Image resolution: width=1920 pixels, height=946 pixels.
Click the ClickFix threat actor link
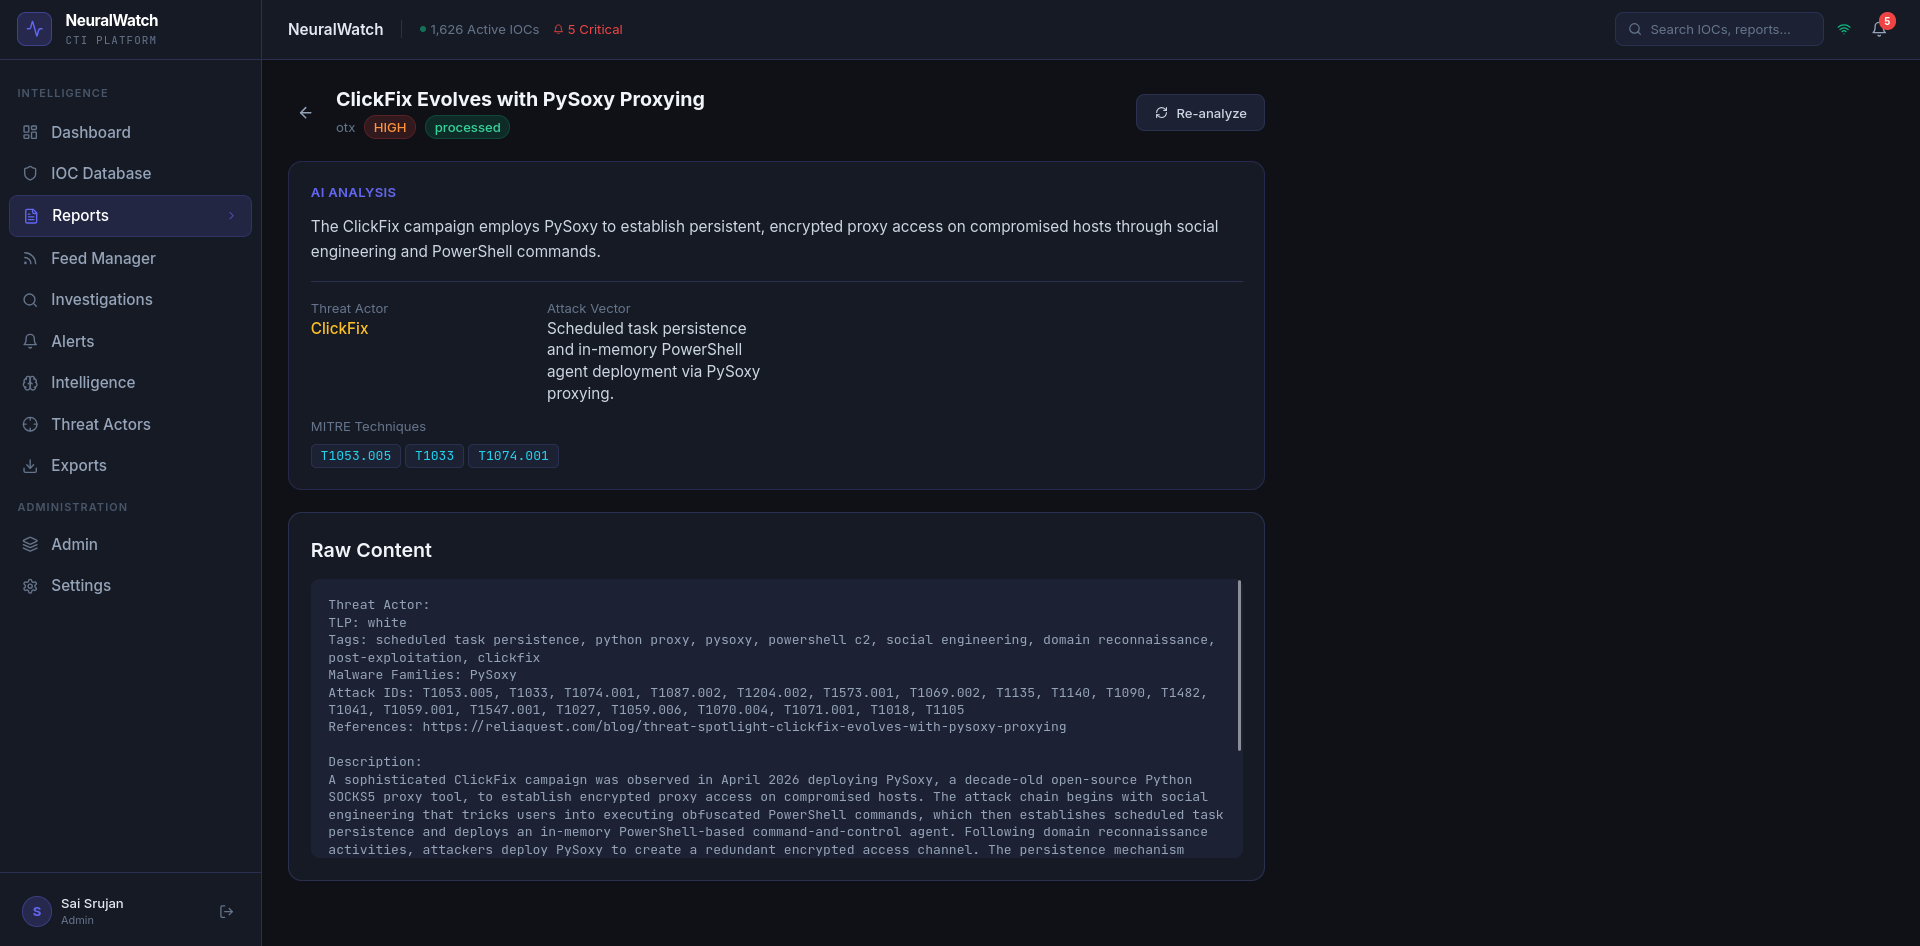(x=339, y=328)
